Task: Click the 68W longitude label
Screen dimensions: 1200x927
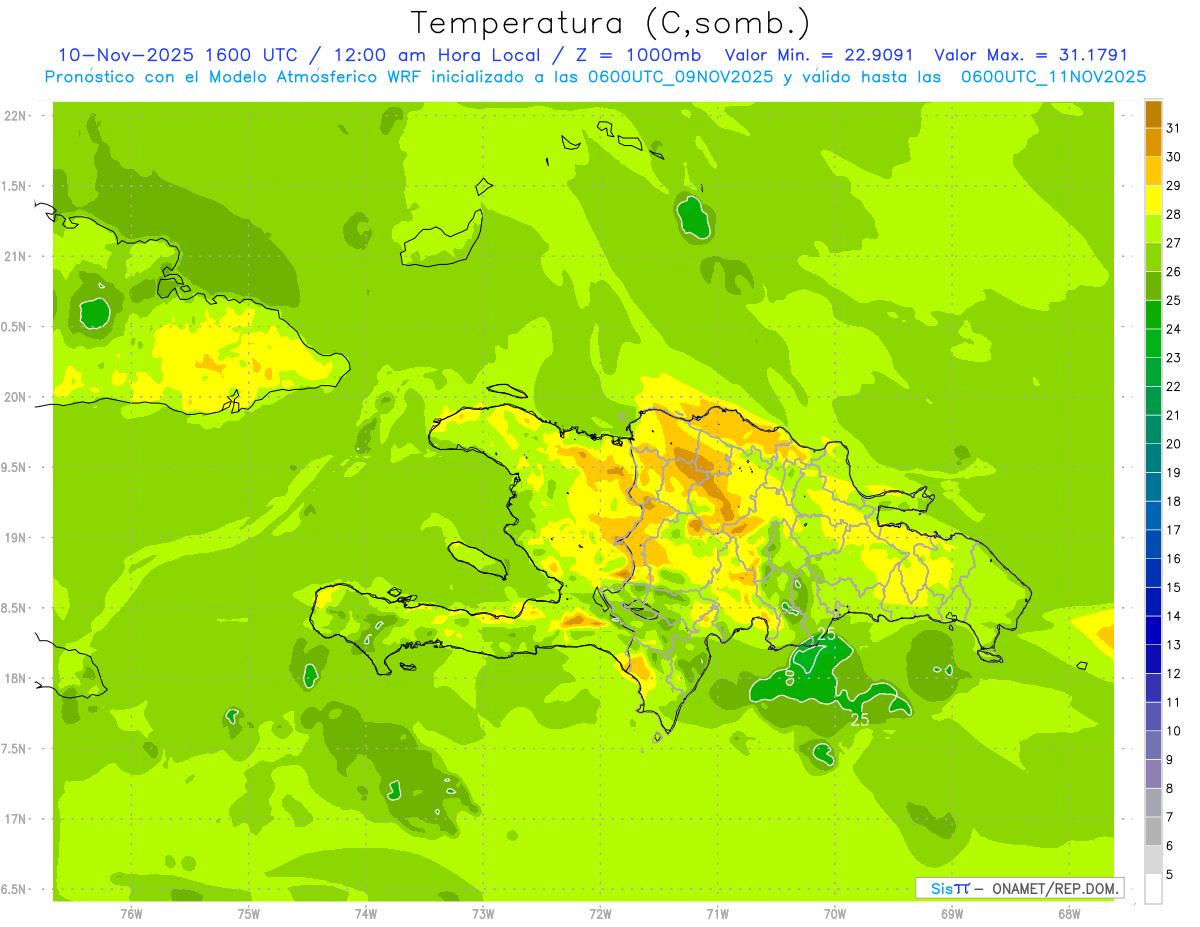Action: 1069,915
